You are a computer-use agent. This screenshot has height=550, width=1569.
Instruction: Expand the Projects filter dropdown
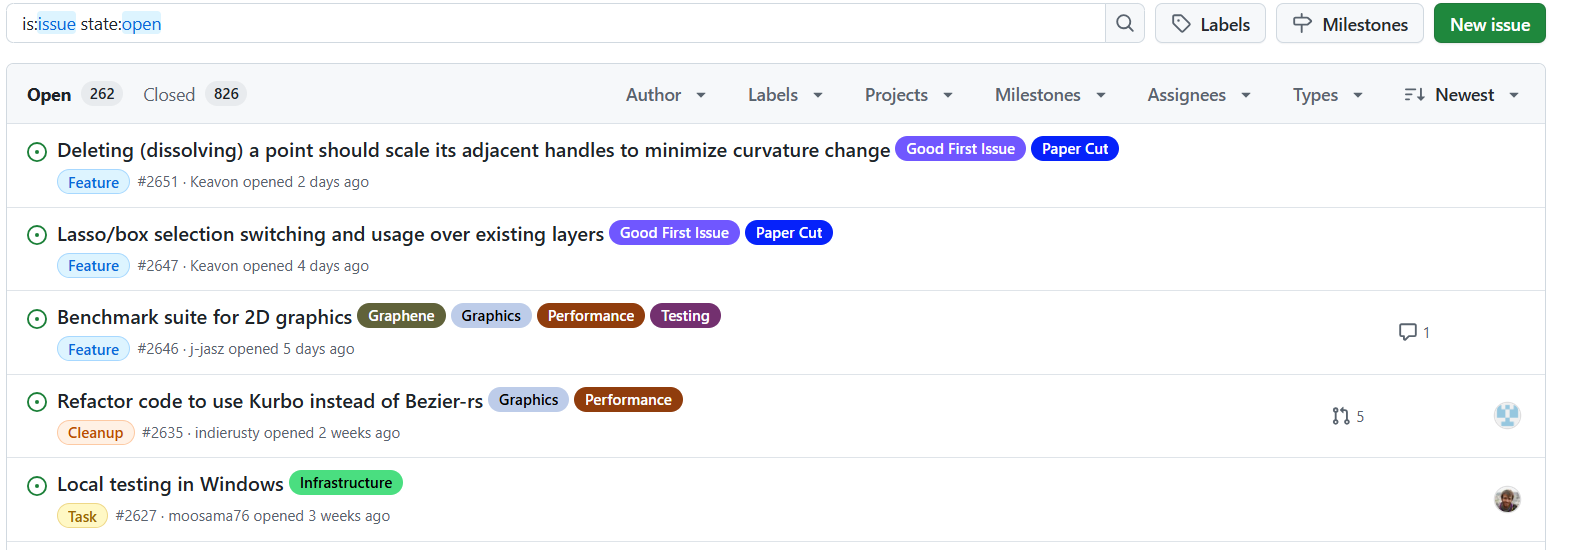click(908, 95)
